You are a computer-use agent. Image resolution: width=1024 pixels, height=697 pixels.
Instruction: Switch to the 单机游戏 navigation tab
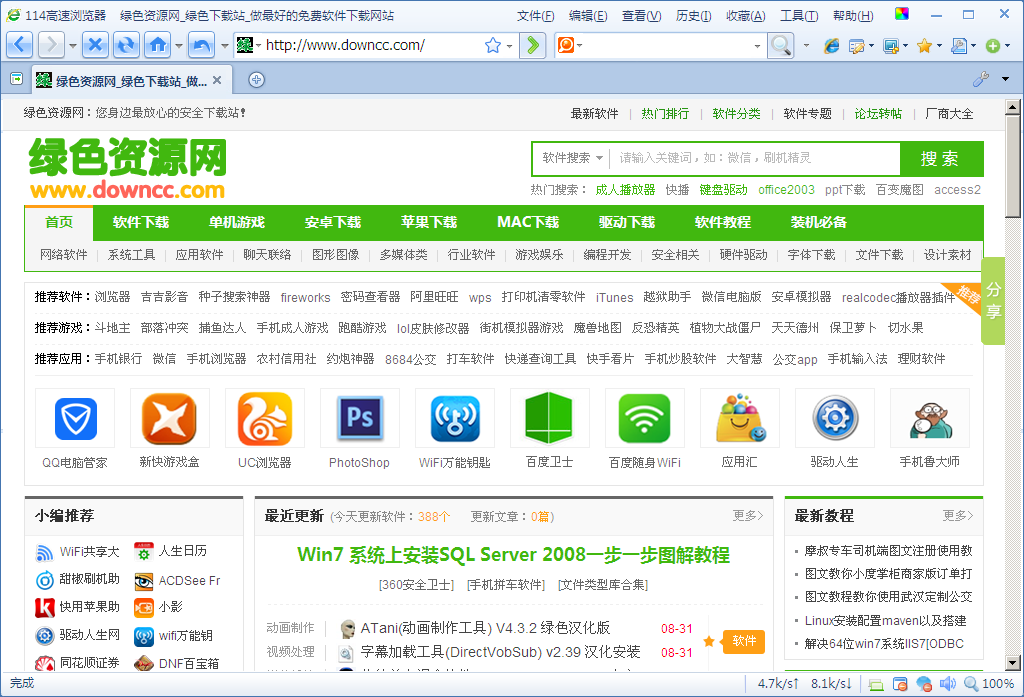pyautogui.click(x=237, y=222)
